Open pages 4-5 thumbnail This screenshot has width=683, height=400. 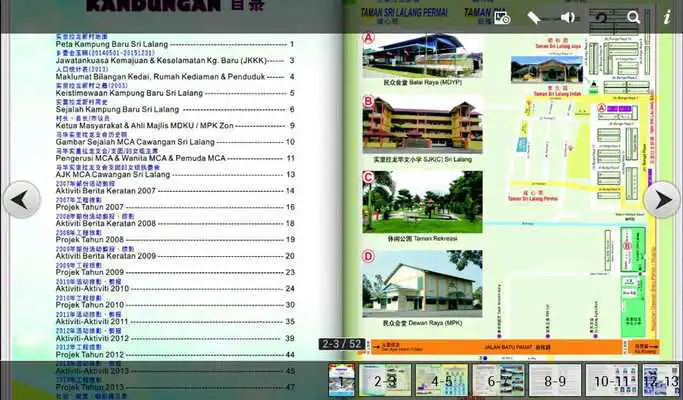click(x=442, y=380)
